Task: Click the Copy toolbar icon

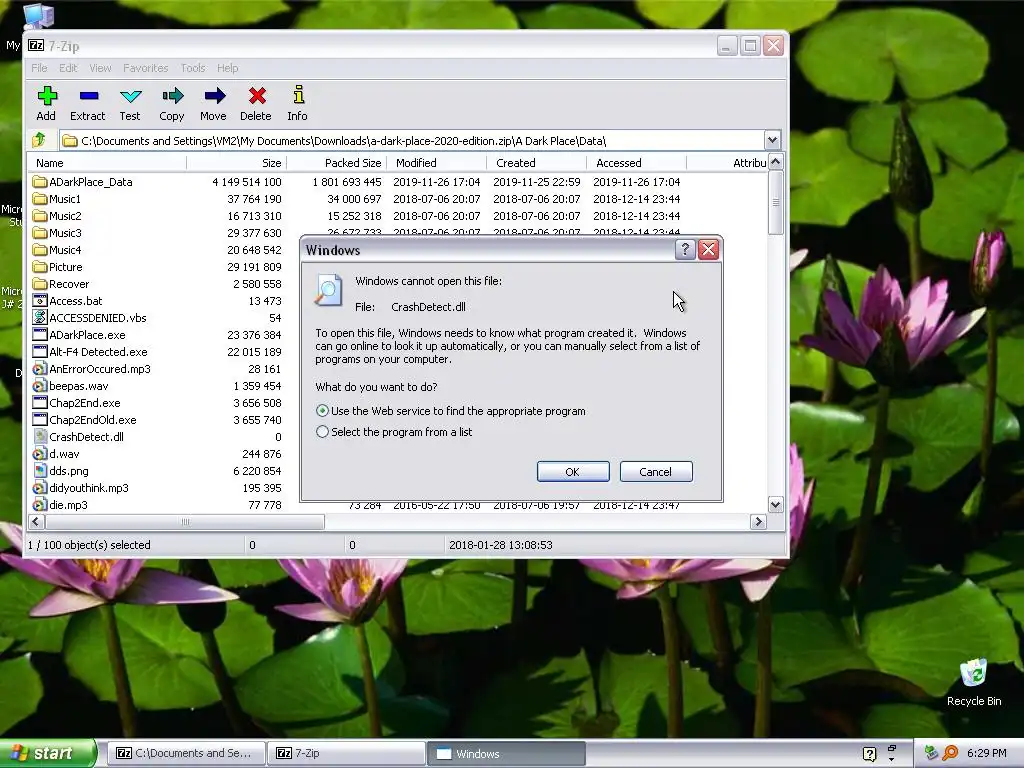Action: click(172, 96)
